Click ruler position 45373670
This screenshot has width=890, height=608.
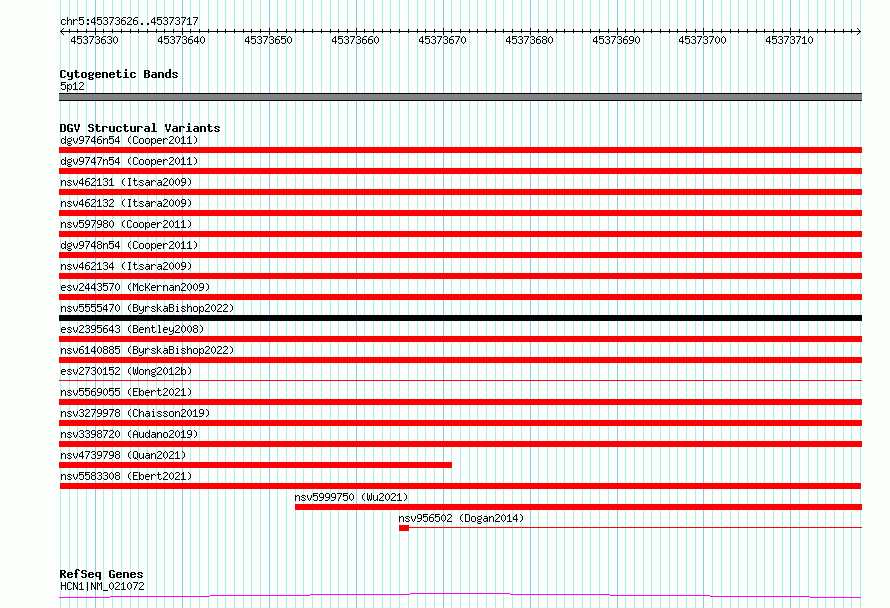tap(442, 40)
